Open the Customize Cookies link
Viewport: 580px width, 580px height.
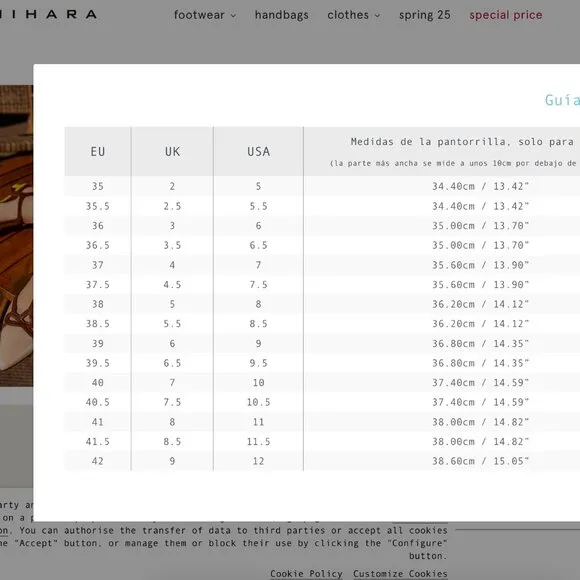(x=400, y=573)
